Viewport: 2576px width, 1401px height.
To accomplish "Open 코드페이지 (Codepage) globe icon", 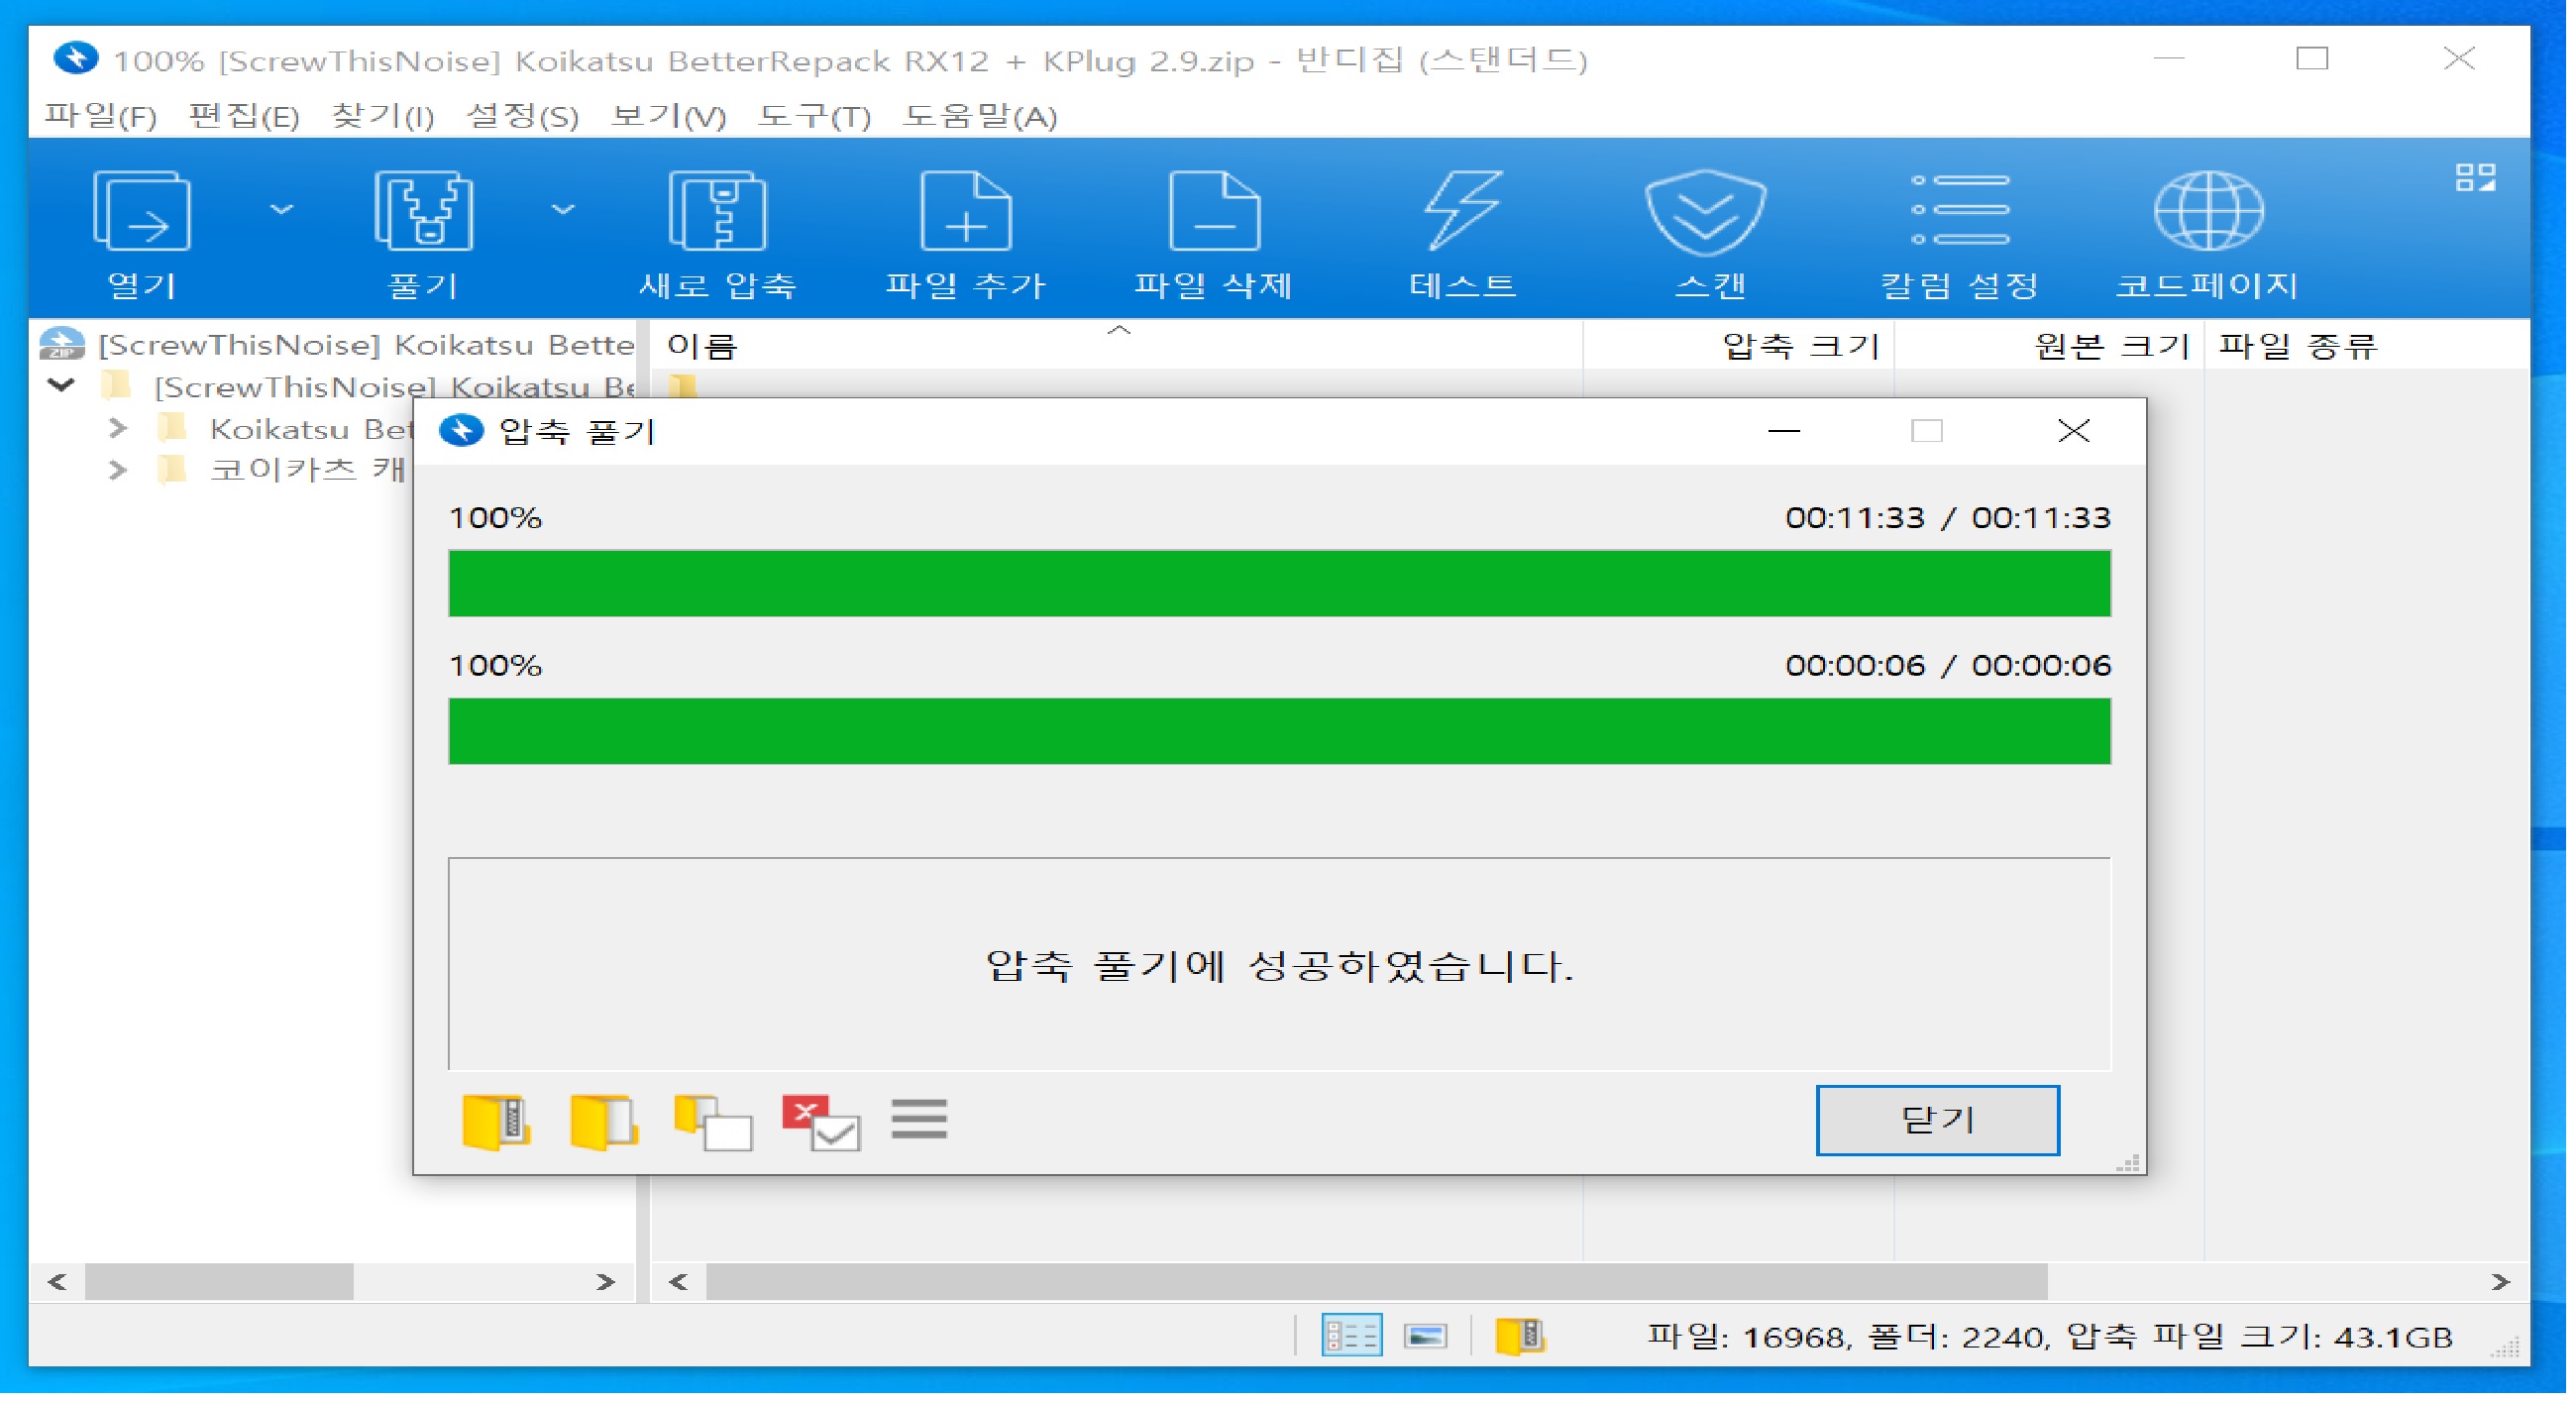I will click(x=2207, y=212).
